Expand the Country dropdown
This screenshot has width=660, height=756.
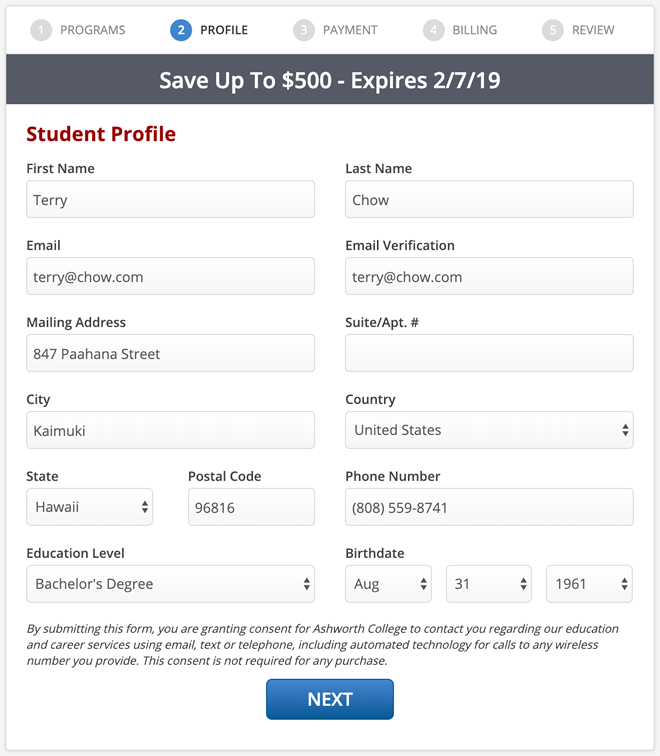(x=489, y=430)
